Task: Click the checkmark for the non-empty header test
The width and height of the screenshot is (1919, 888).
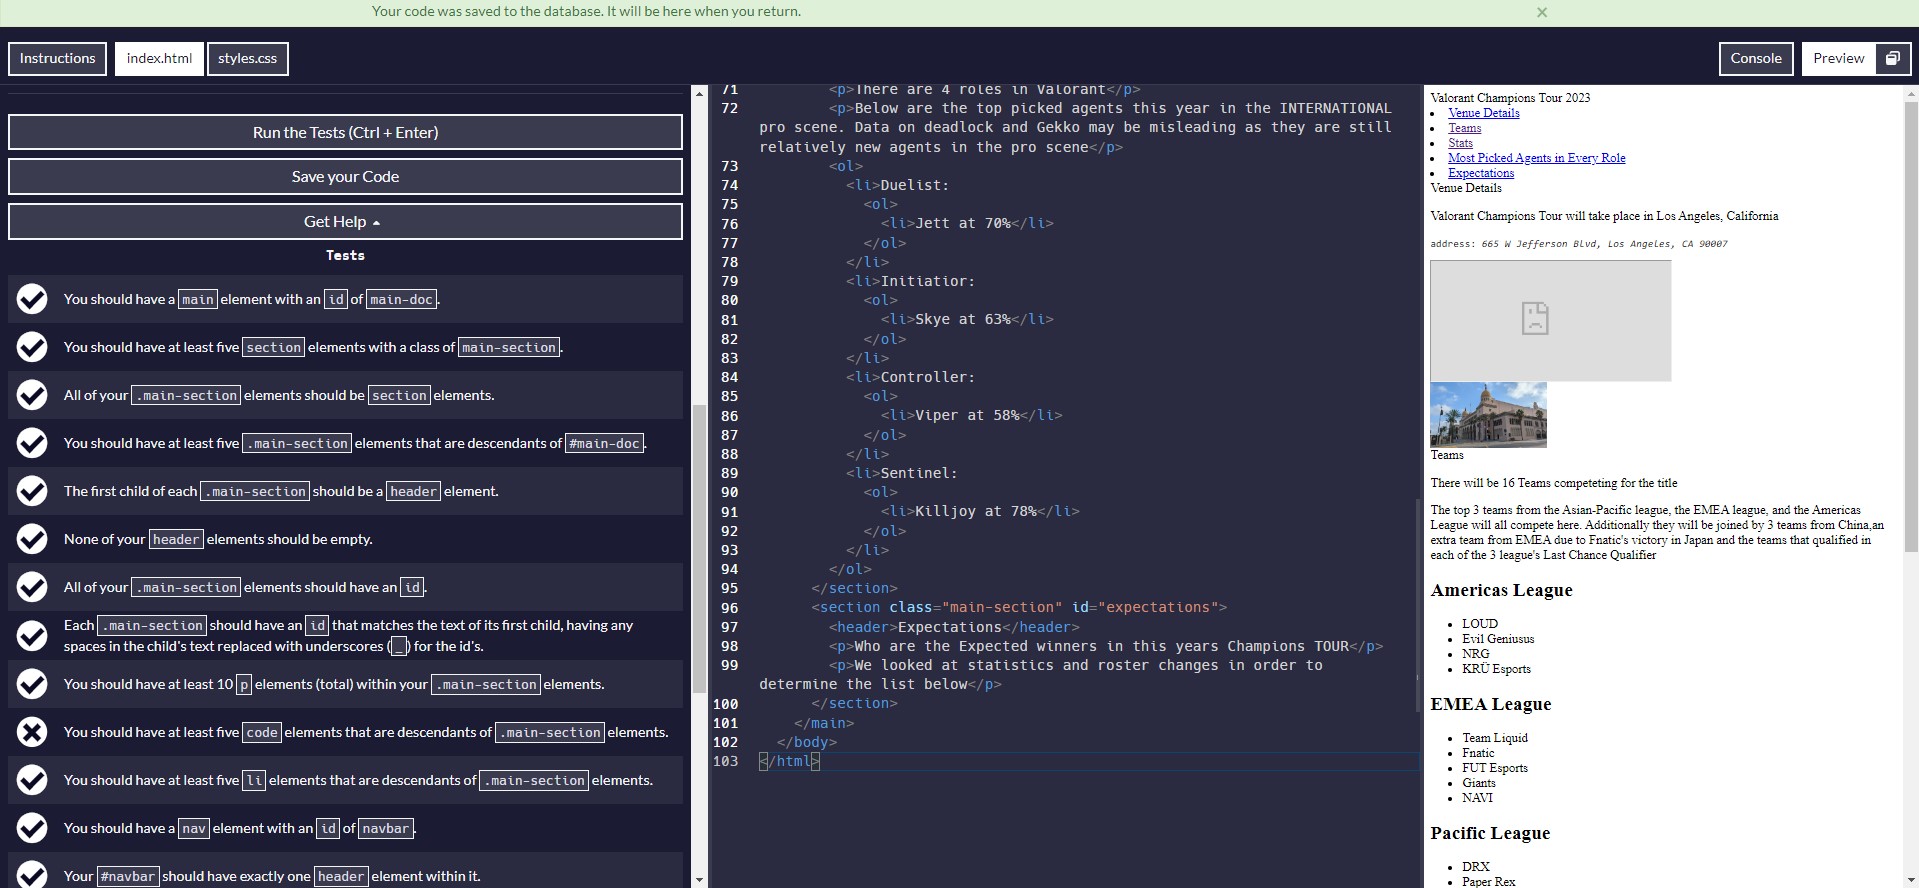Action: coord(32,539)
